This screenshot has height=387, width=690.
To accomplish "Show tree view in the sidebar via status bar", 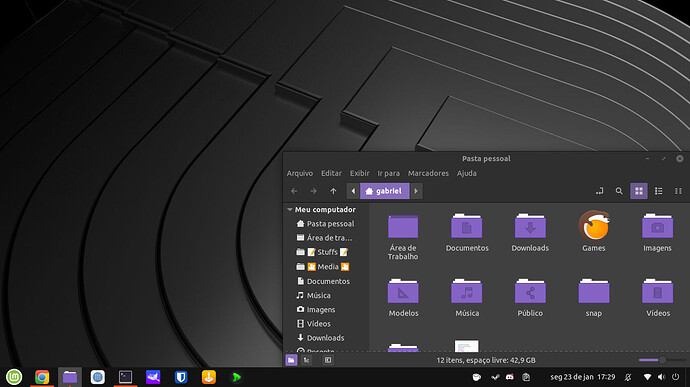I will tap(307, 360).
